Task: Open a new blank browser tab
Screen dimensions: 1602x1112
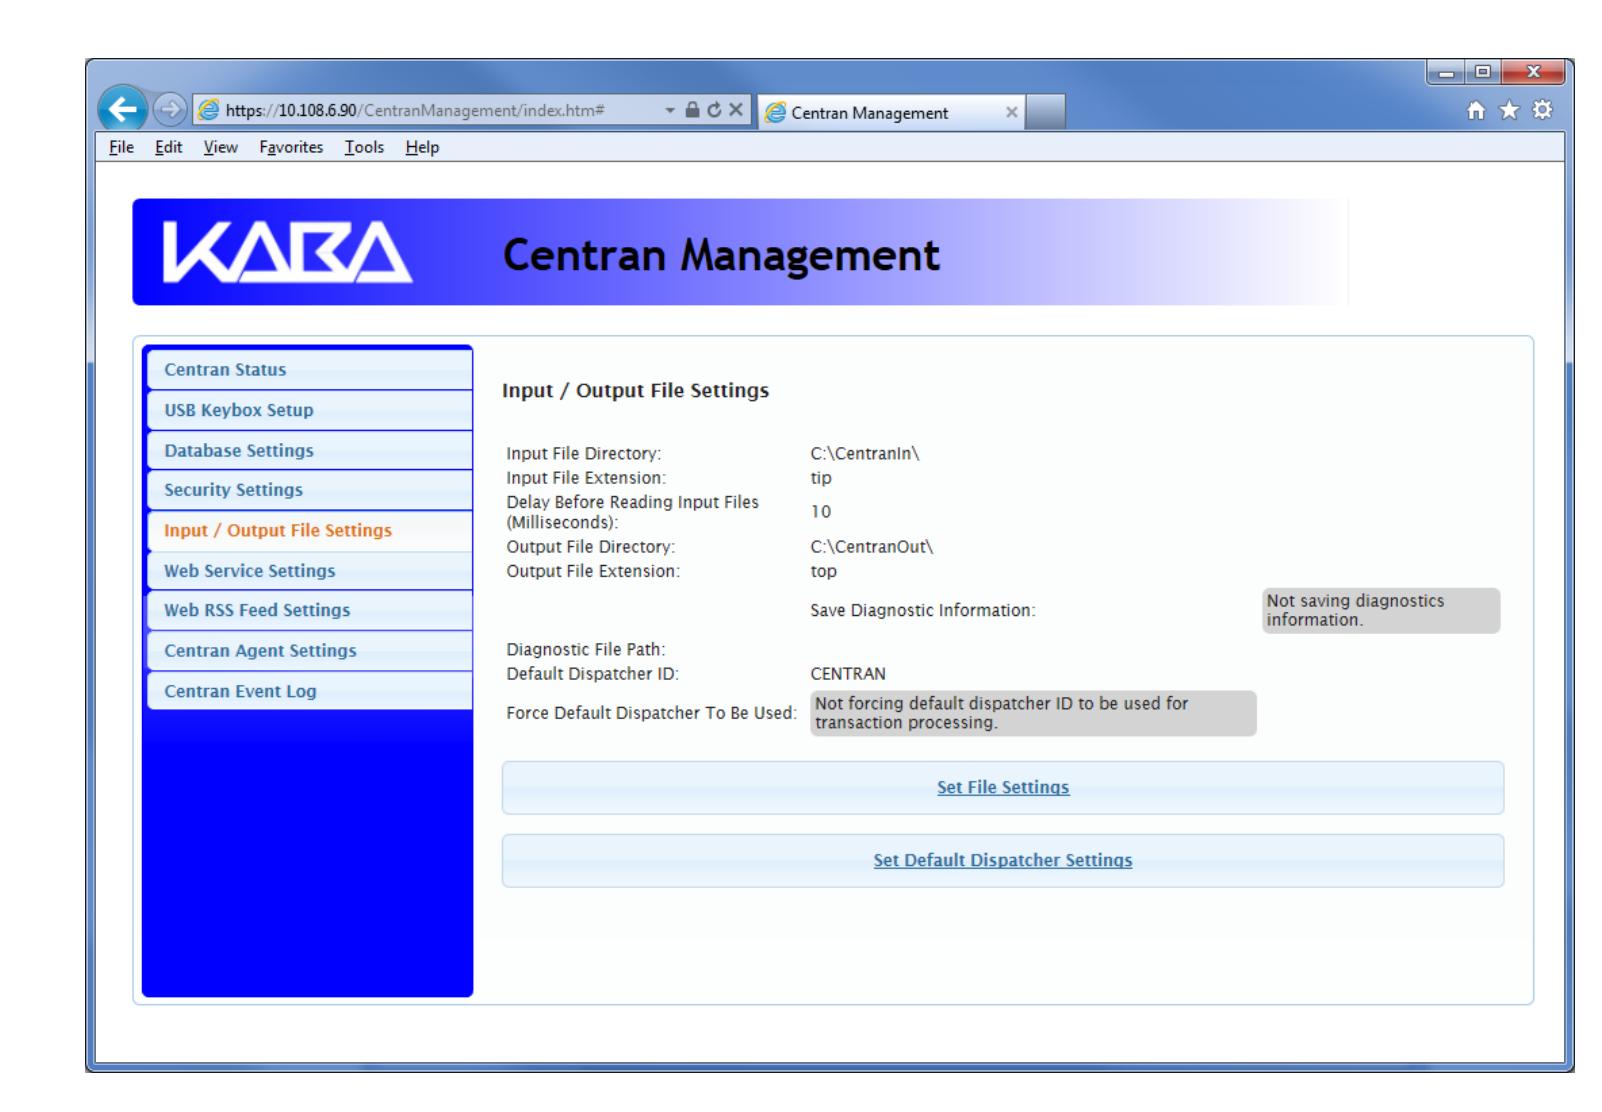Action: point(1046,112)
